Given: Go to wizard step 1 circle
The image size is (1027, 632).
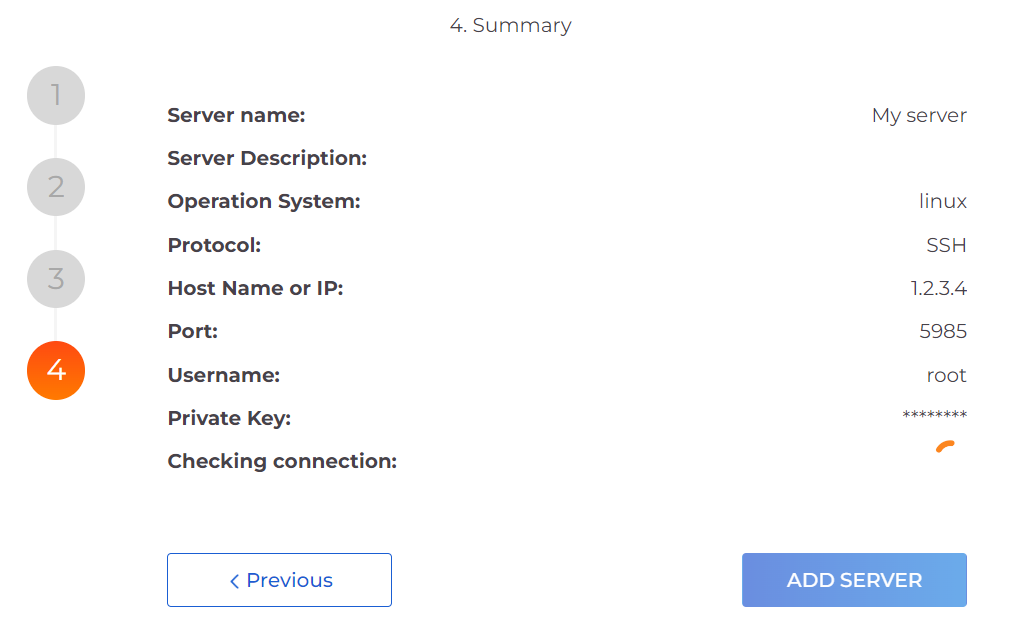Looking at the screenshot, I should 56,96.
